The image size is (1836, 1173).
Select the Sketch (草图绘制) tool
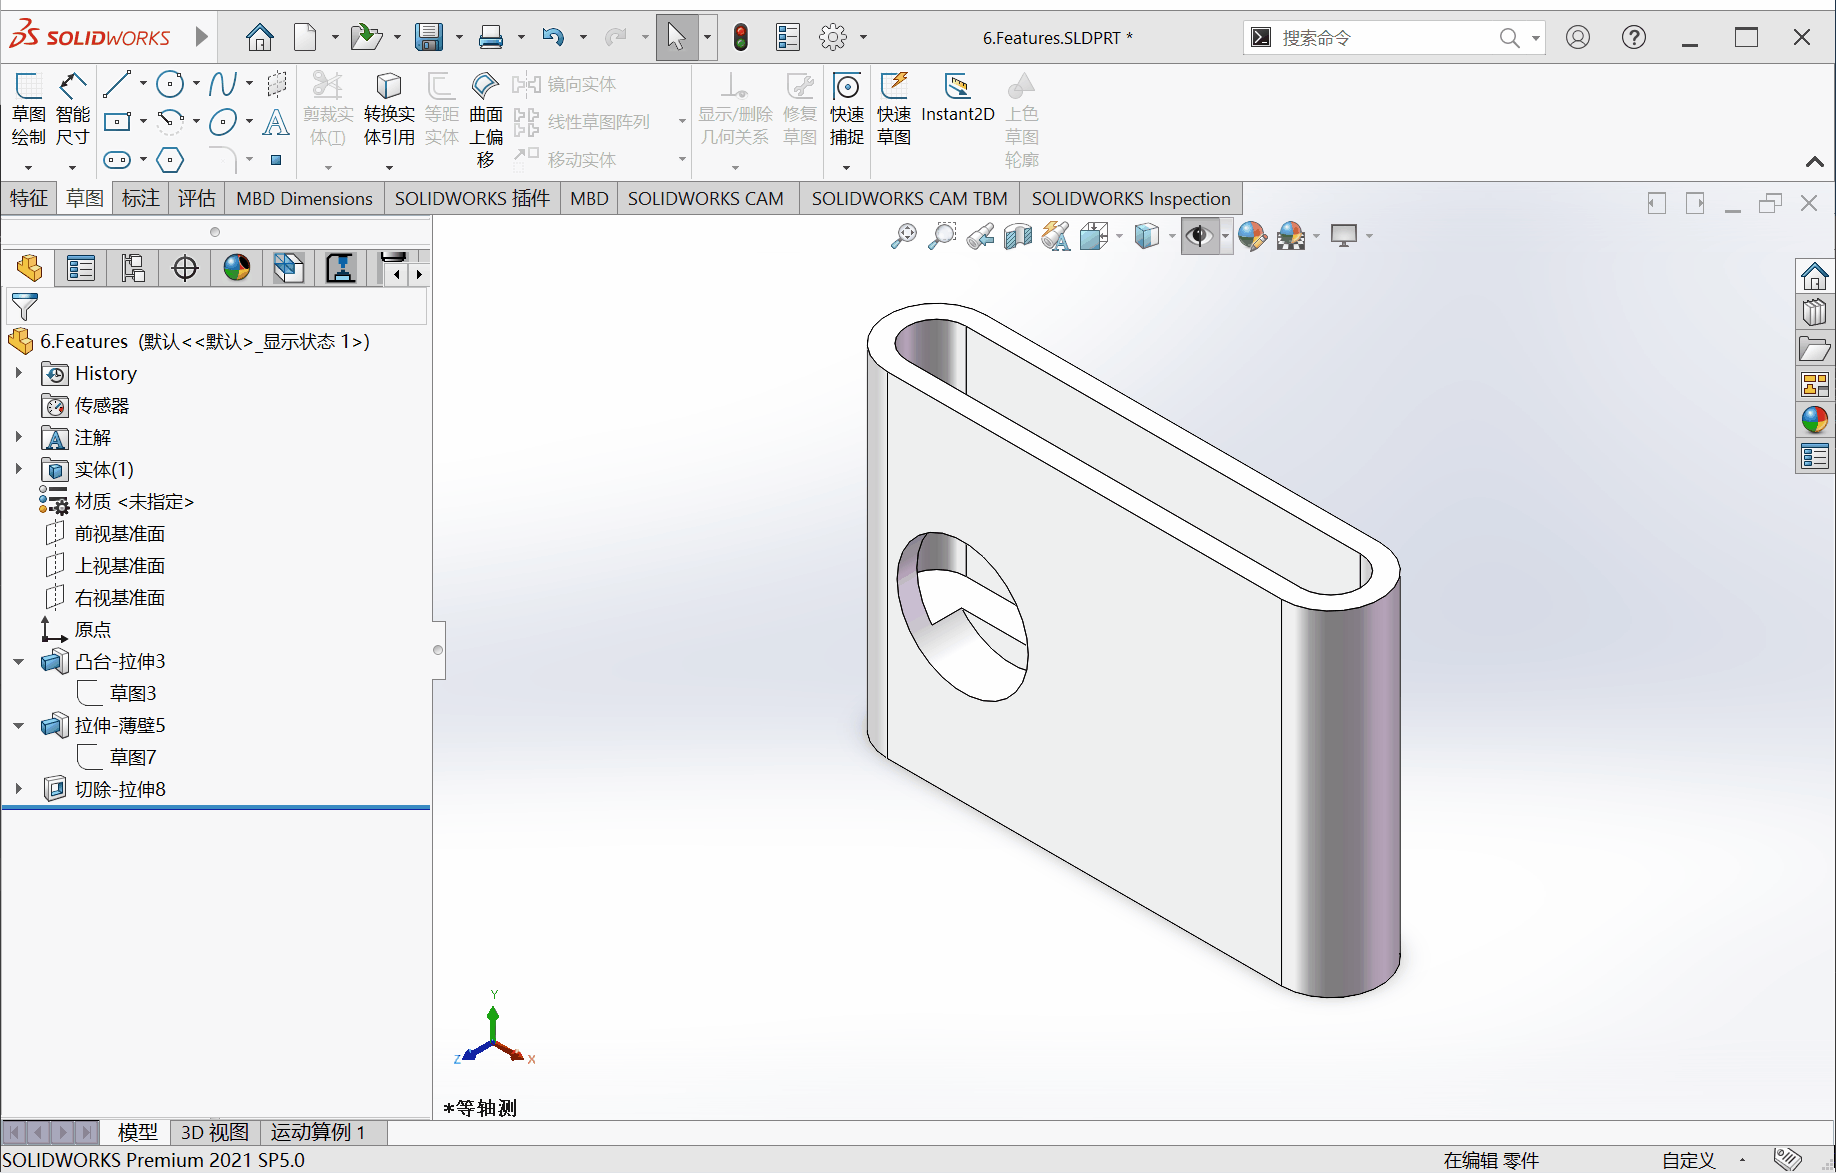28,110
